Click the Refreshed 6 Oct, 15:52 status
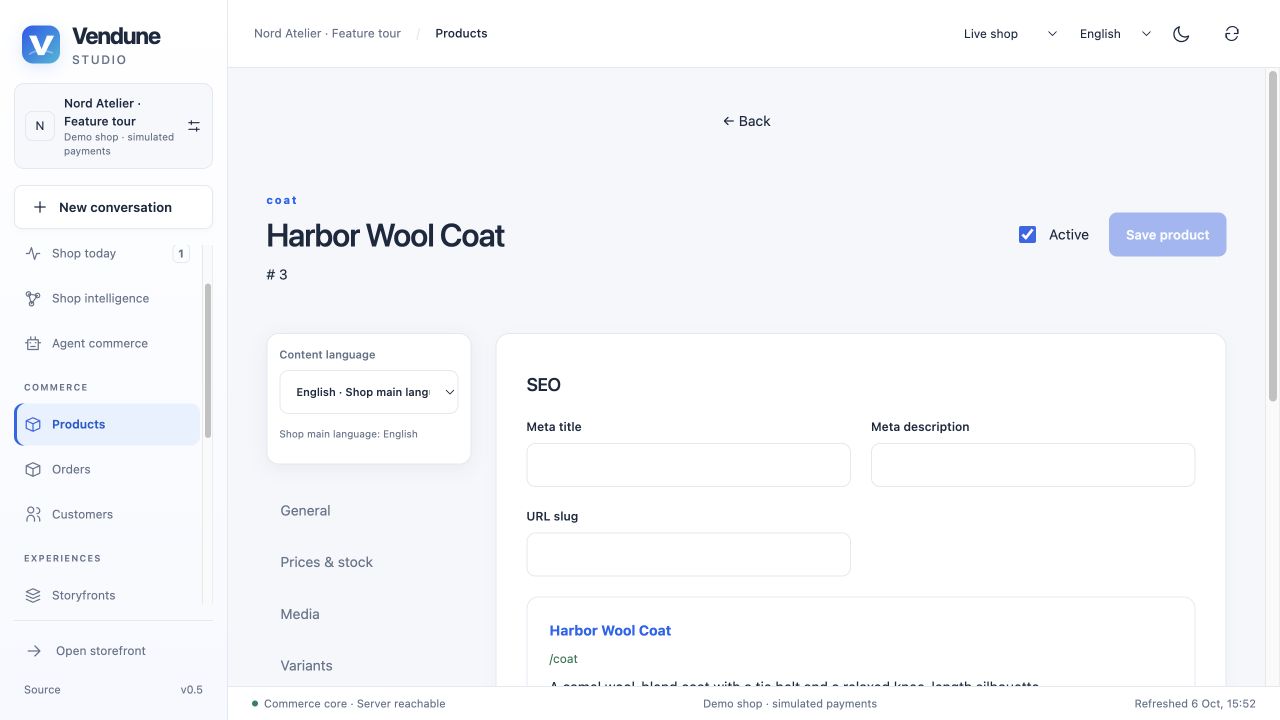1280x720 pixels. point(1195,704)
